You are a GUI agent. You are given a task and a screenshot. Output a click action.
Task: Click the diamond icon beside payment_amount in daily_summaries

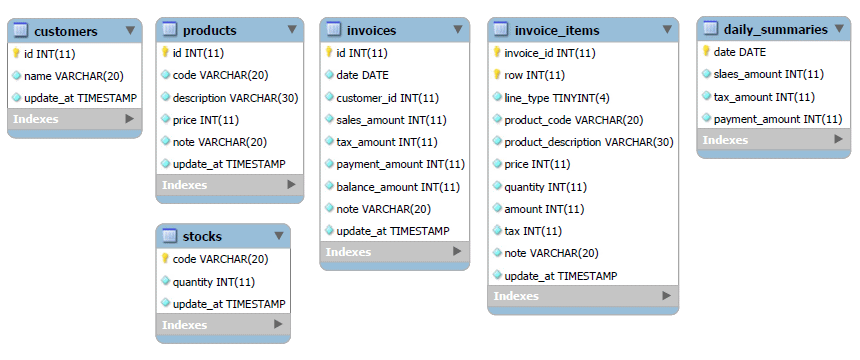click(706, 118)
